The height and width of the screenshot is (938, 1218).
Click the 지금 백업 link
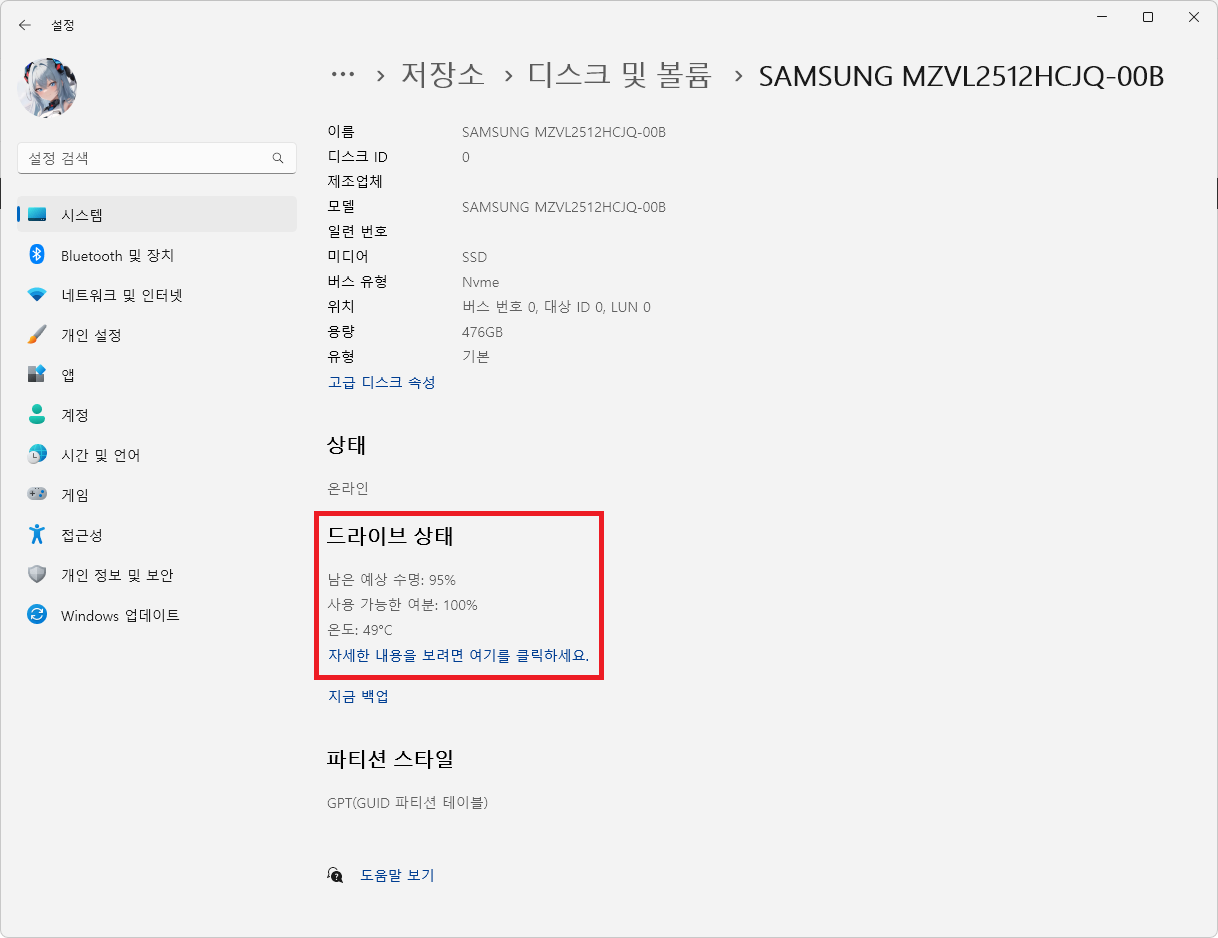click(x=358, y=696)
